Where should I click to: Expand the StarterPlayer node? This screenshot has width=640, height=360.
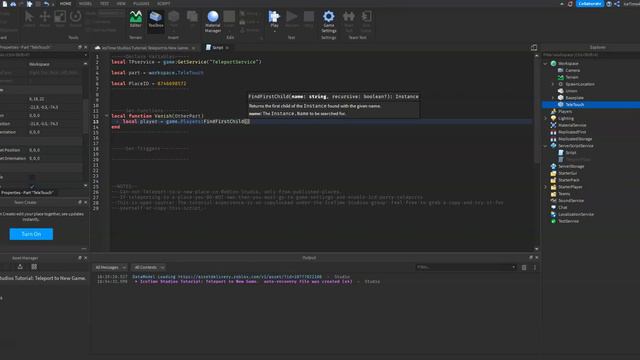pyautogui.click(x=546, y=187)
